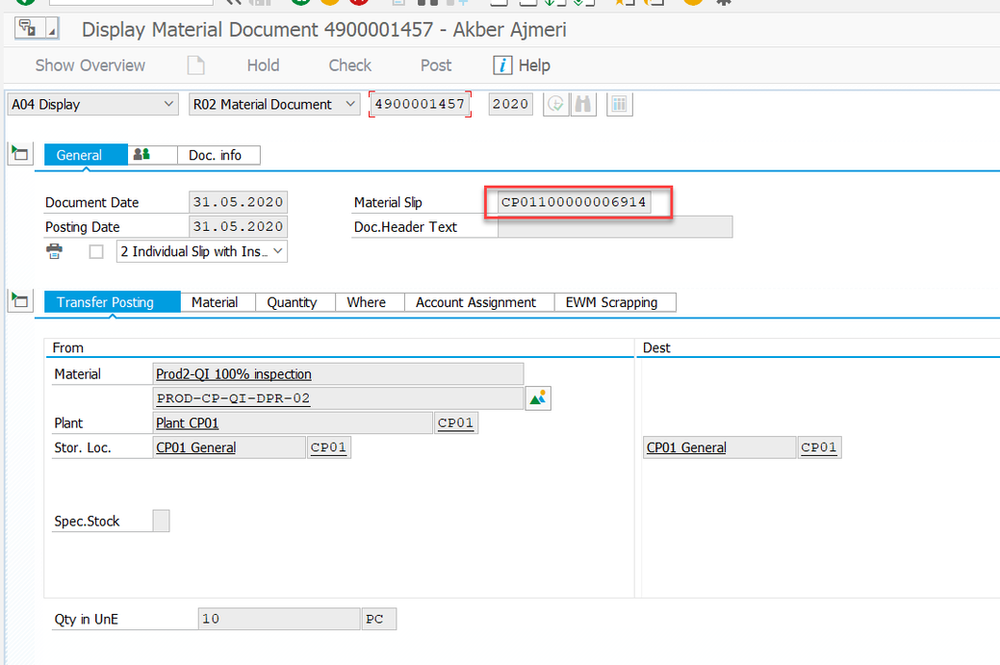This screenshot has width=1000, height=665.
Task: Open the A04 Display dropdown
Action: pos(170,103)
